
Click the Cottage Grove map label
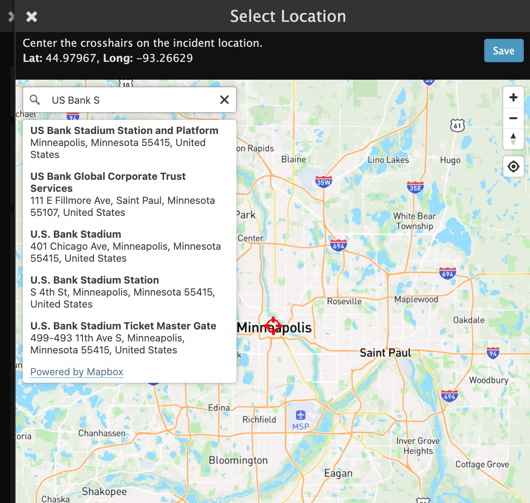[x=482, y=464]
